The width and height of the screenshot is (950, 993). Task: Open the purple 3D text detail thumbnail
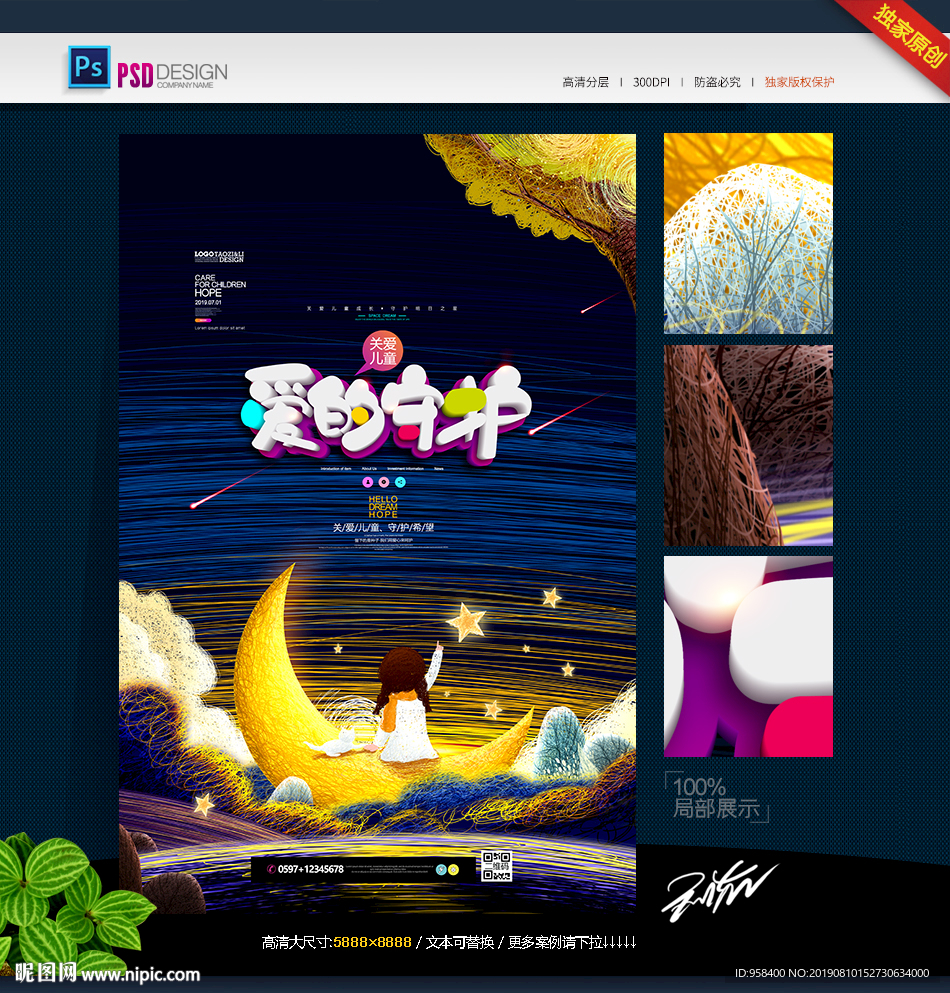coord(748,656)
